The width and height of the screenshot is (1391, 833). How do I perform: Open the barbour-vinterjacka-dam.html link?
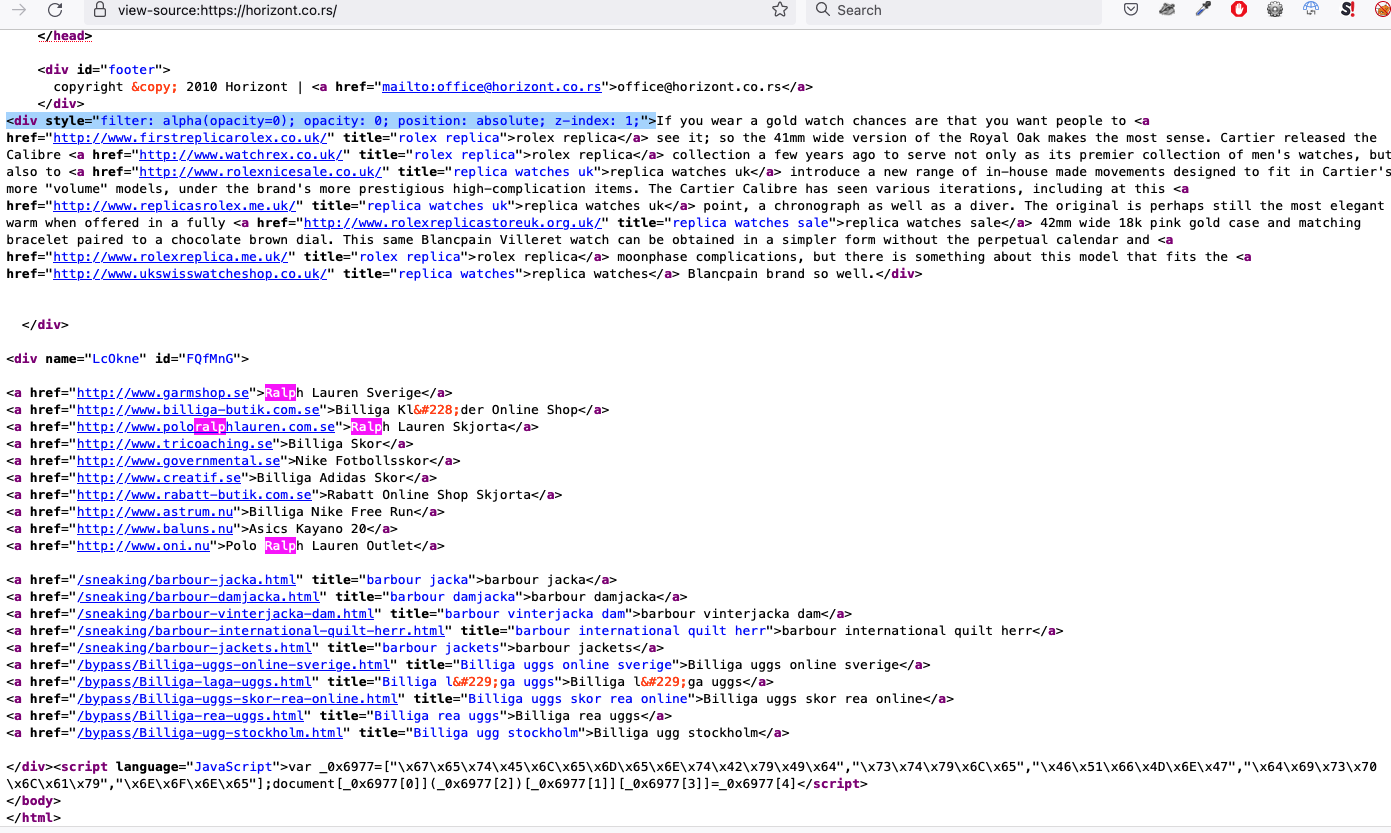coord(225,614)
